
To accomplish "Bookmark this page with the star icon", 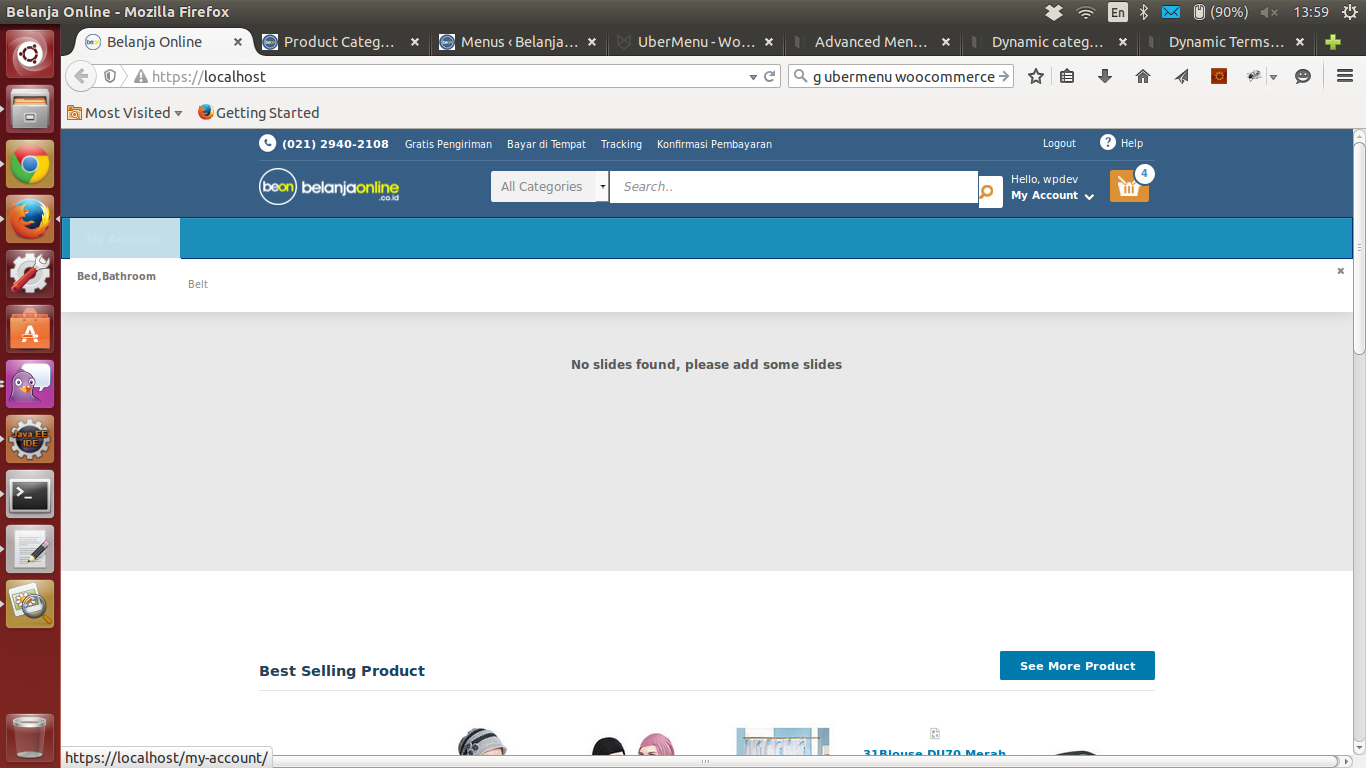I will pyautogui.click(x=1036, y=76).
